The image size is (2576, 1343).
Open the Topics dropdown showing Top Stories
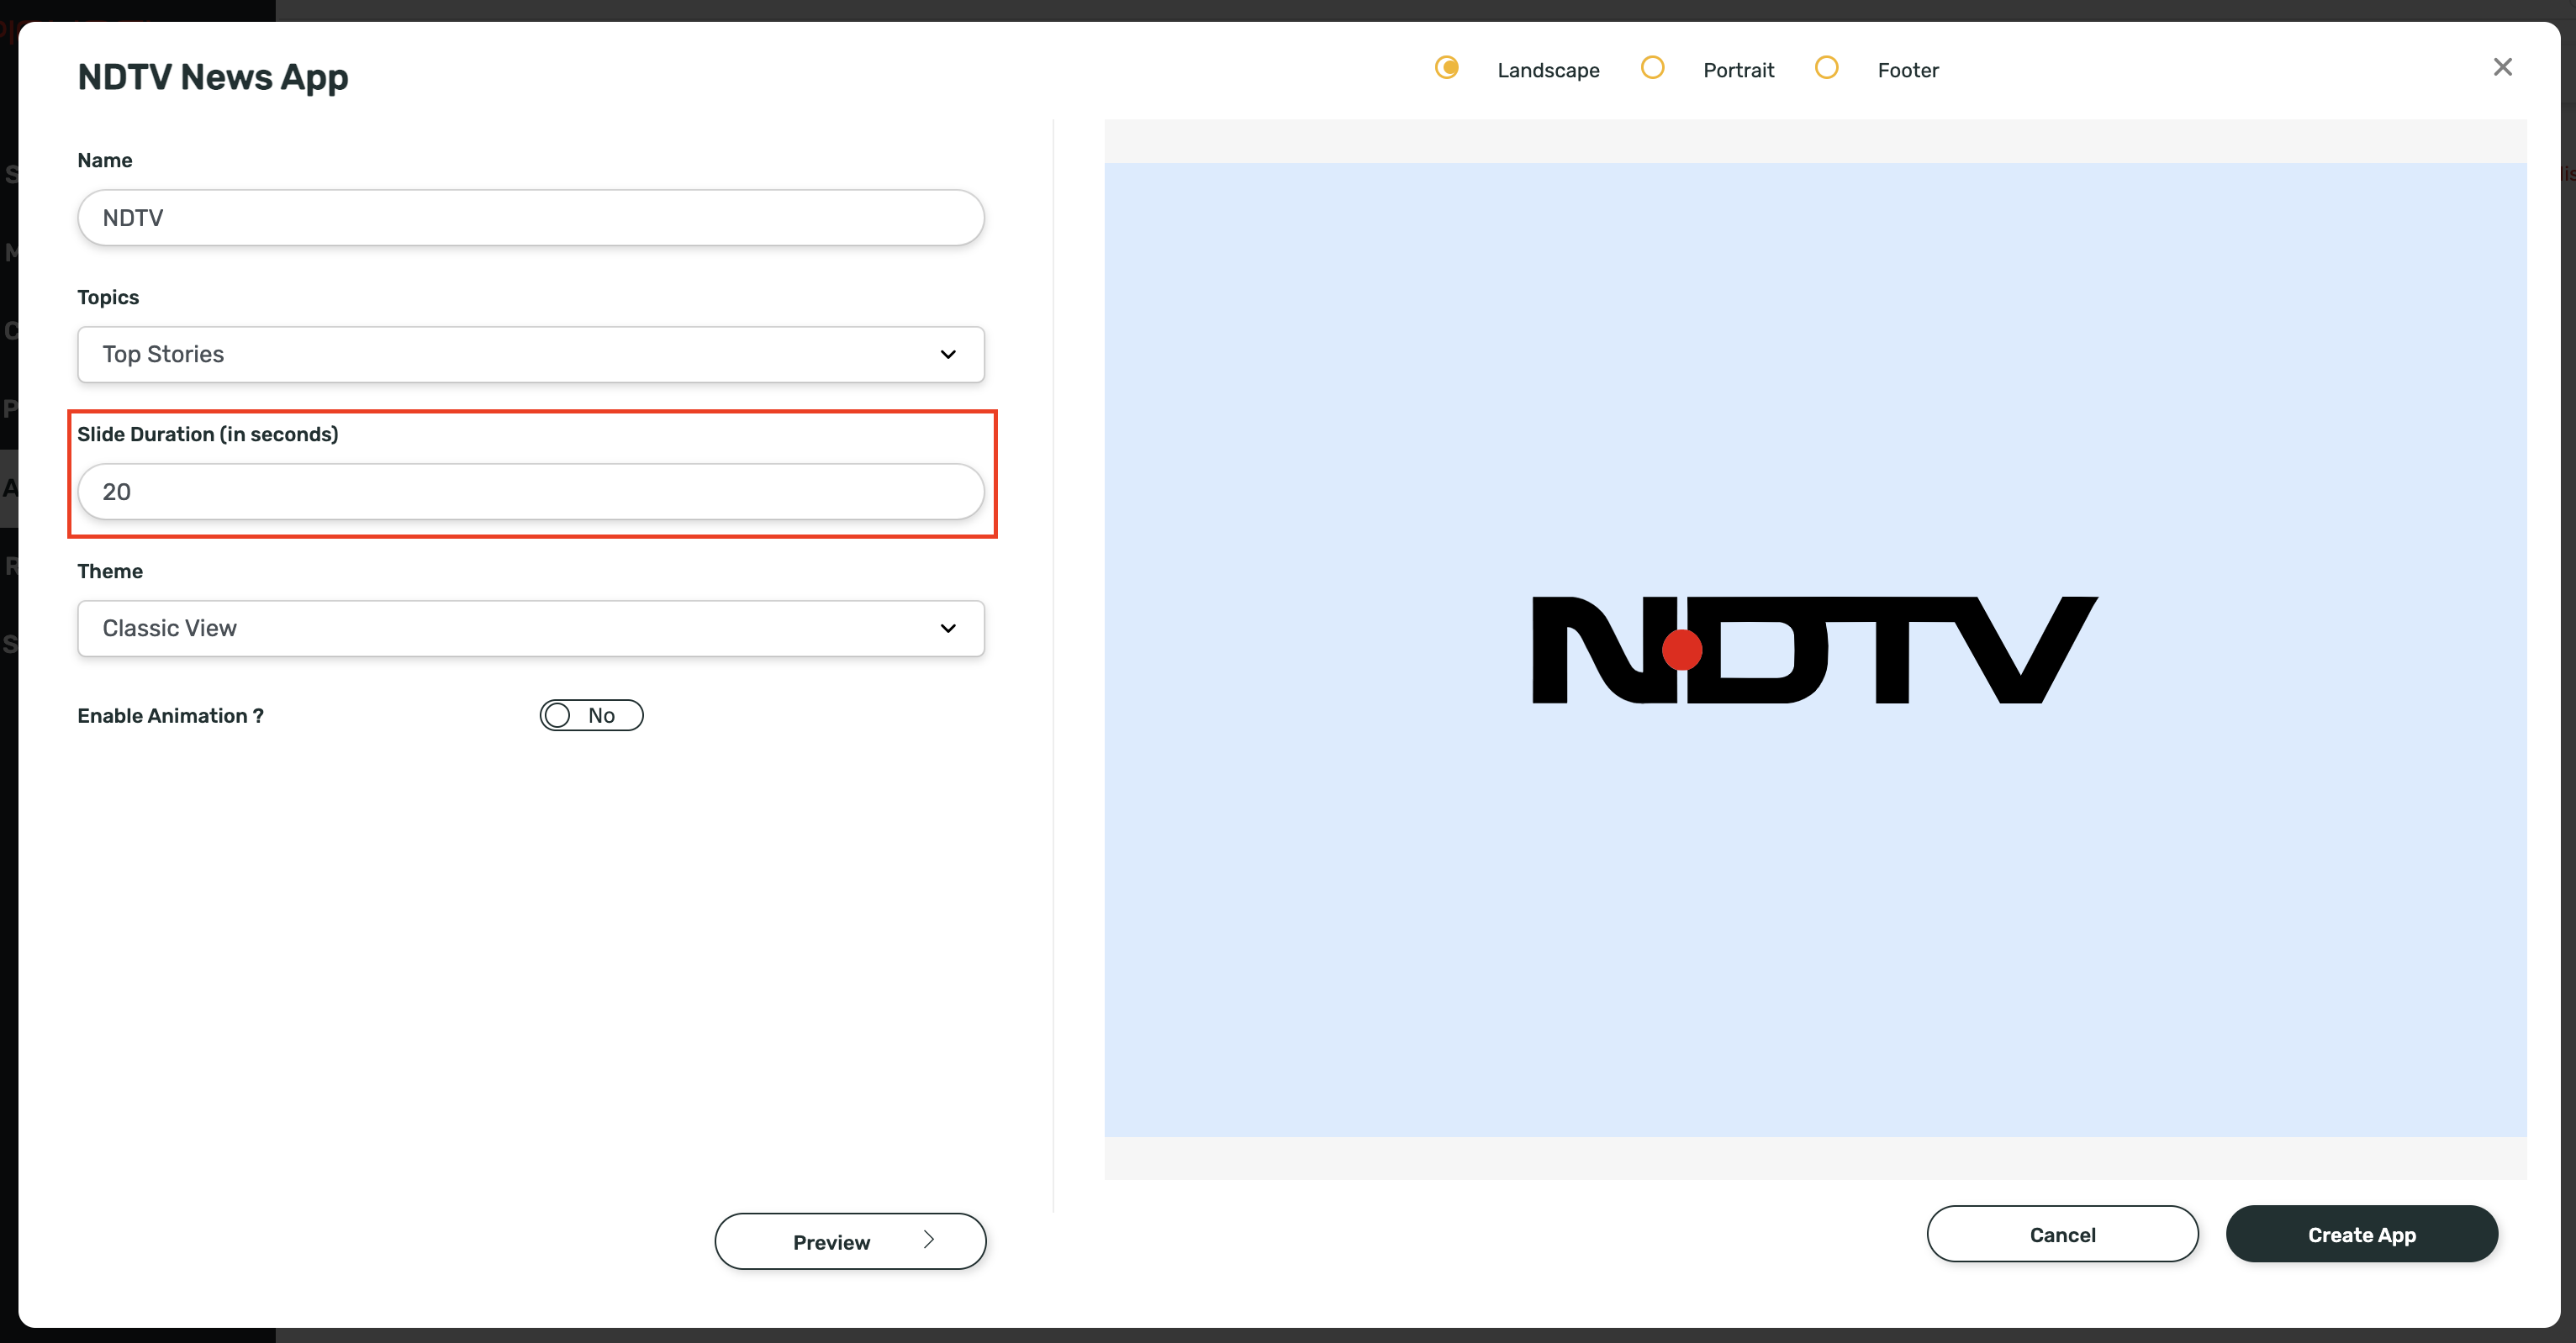click(x=531, y=354)
